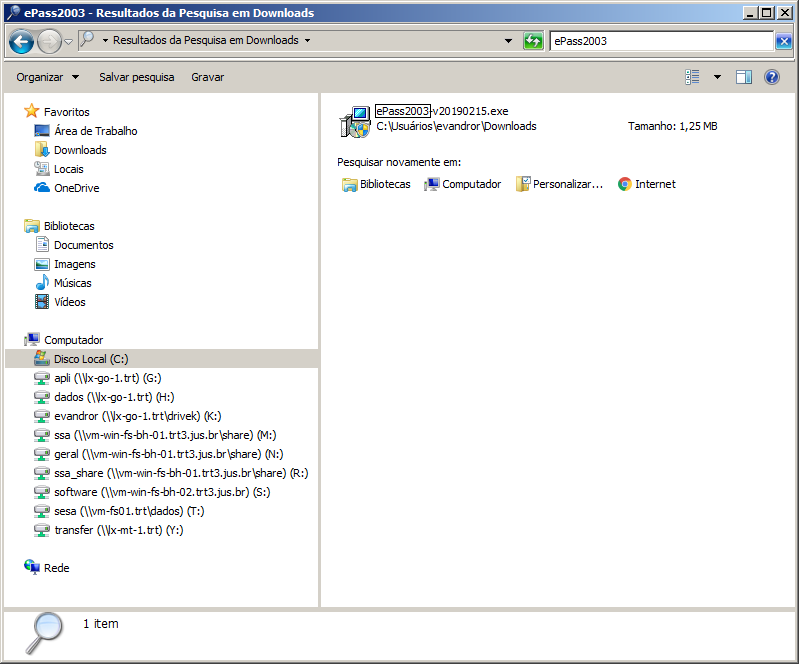Click the Tamanho: 1,25 MB text
The width and height of the screenshot is (799, 664).
pos(672,126)
